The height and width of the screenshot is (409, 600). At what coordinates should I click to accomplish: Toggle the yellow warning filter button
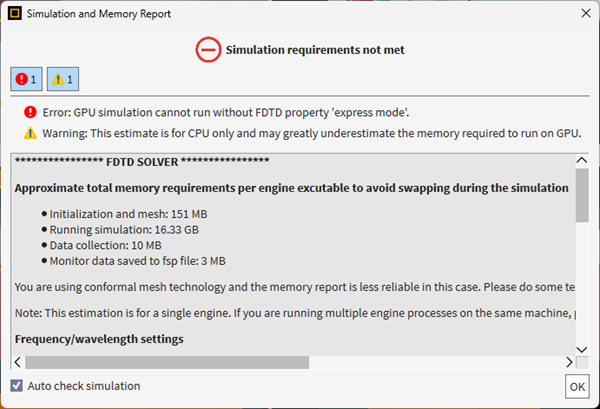(62, 78)
